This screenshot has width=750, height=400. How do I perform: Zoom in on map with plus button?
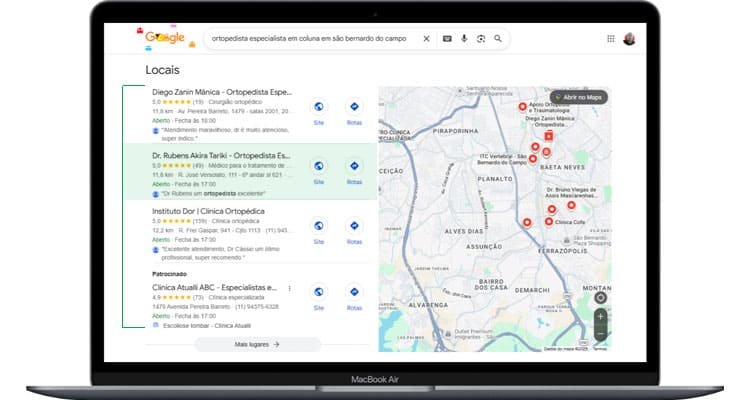(600, 316)
